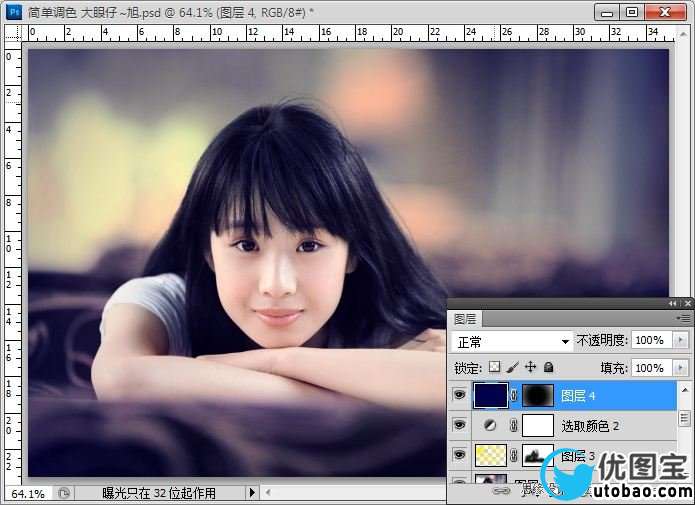
Task: Close the document window
Action: (665, 12)
